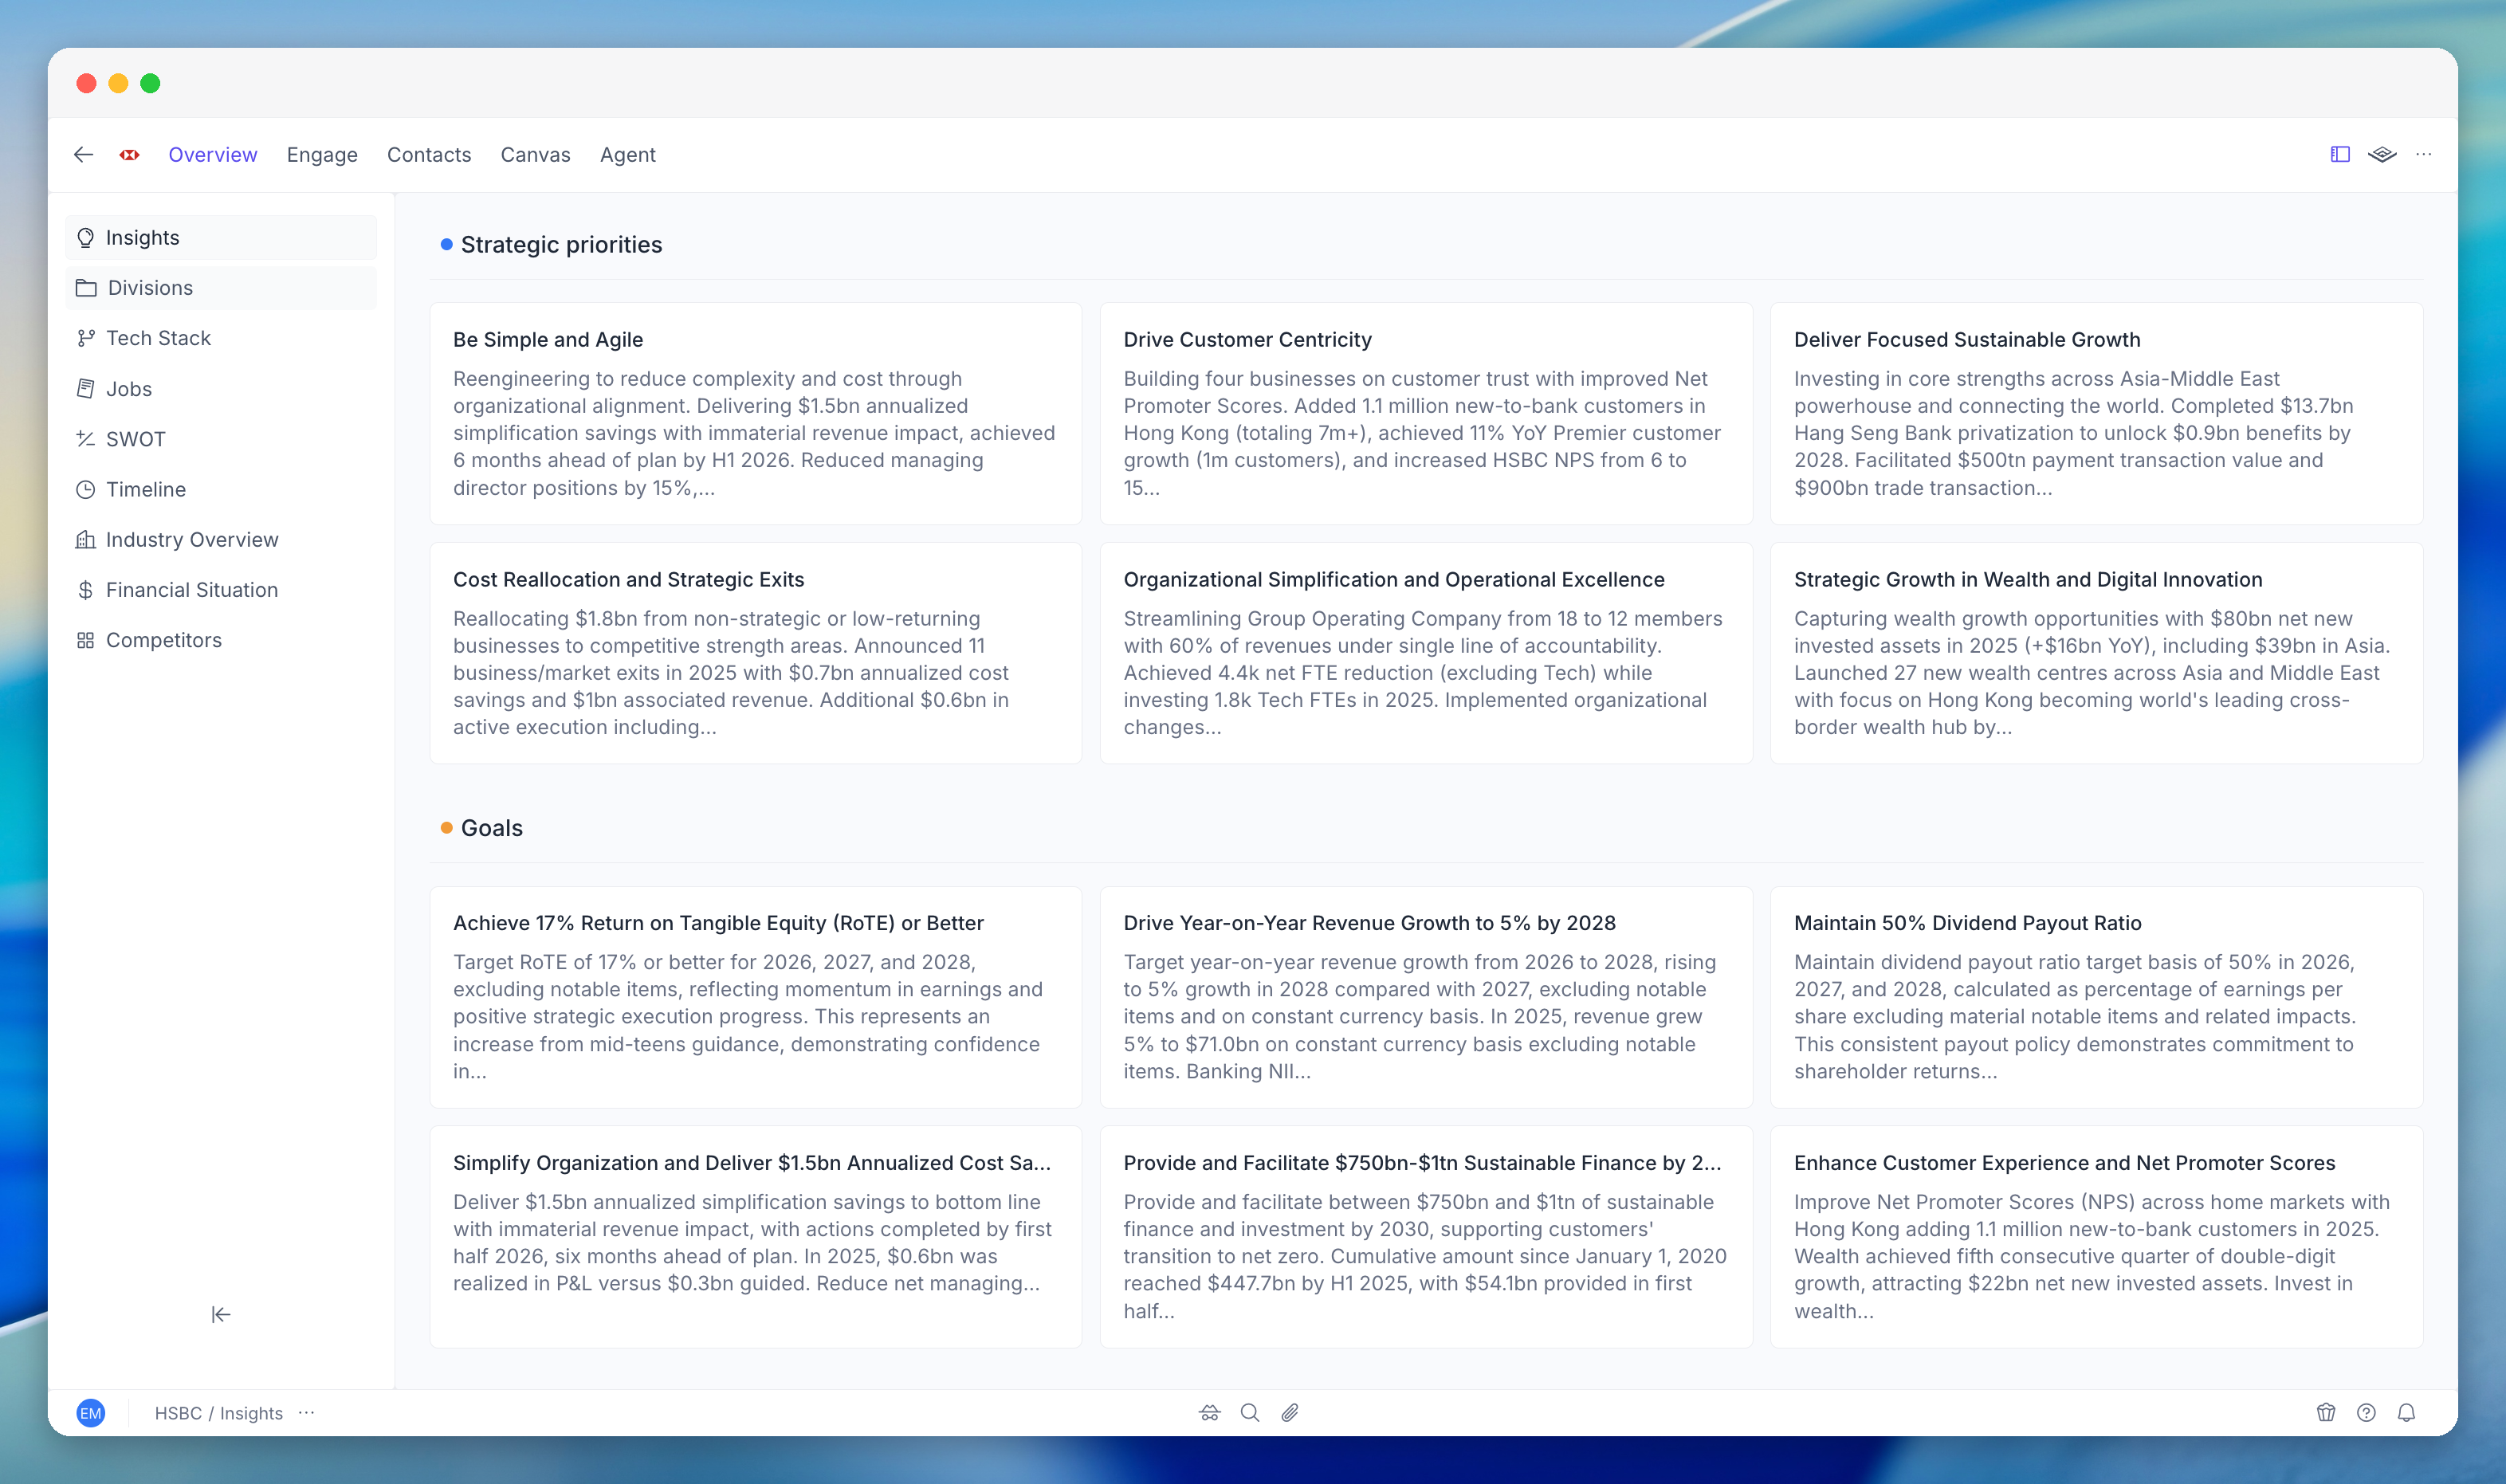Open Timeline in the sidebar
Image resolution: width=2506 pixels, height=1484 pixels.
(x=221, y=489)
